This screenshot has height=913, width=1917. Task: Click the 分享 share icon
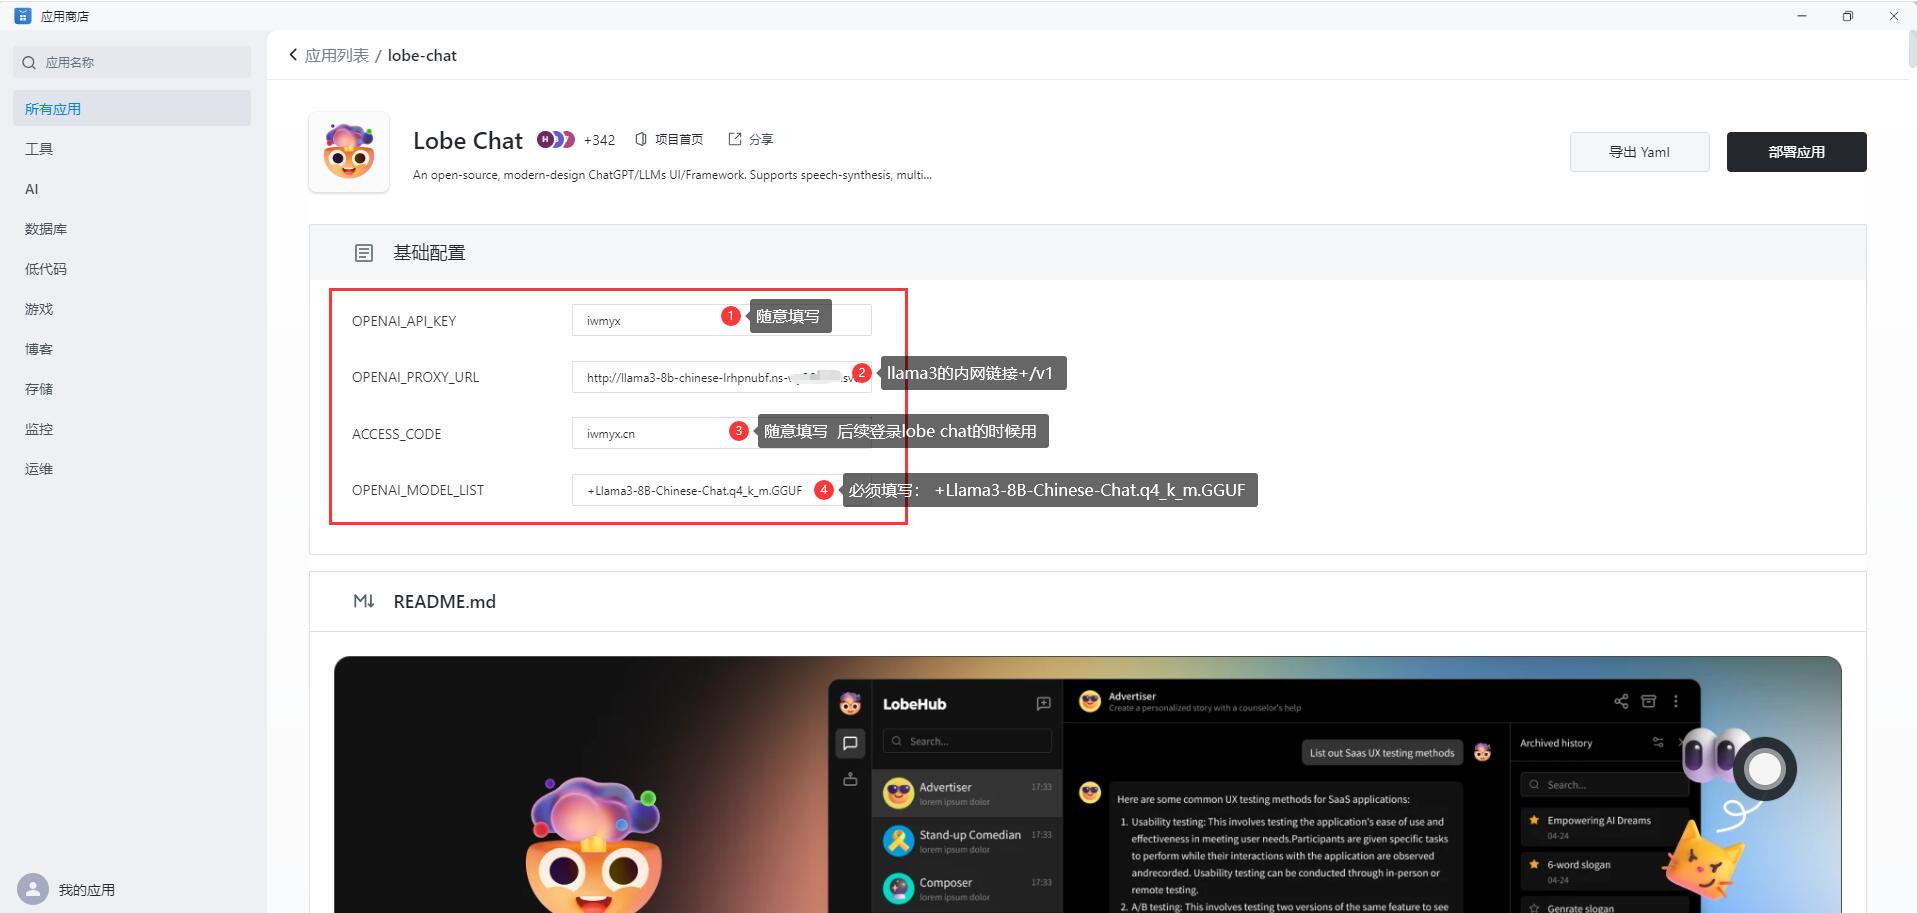[735, 139]
